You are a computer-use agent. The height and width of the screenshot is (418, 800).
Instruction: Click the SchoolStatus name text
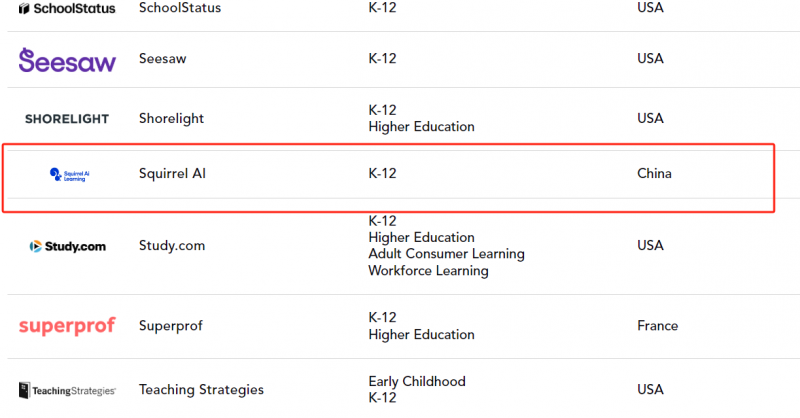coord(180,8)
